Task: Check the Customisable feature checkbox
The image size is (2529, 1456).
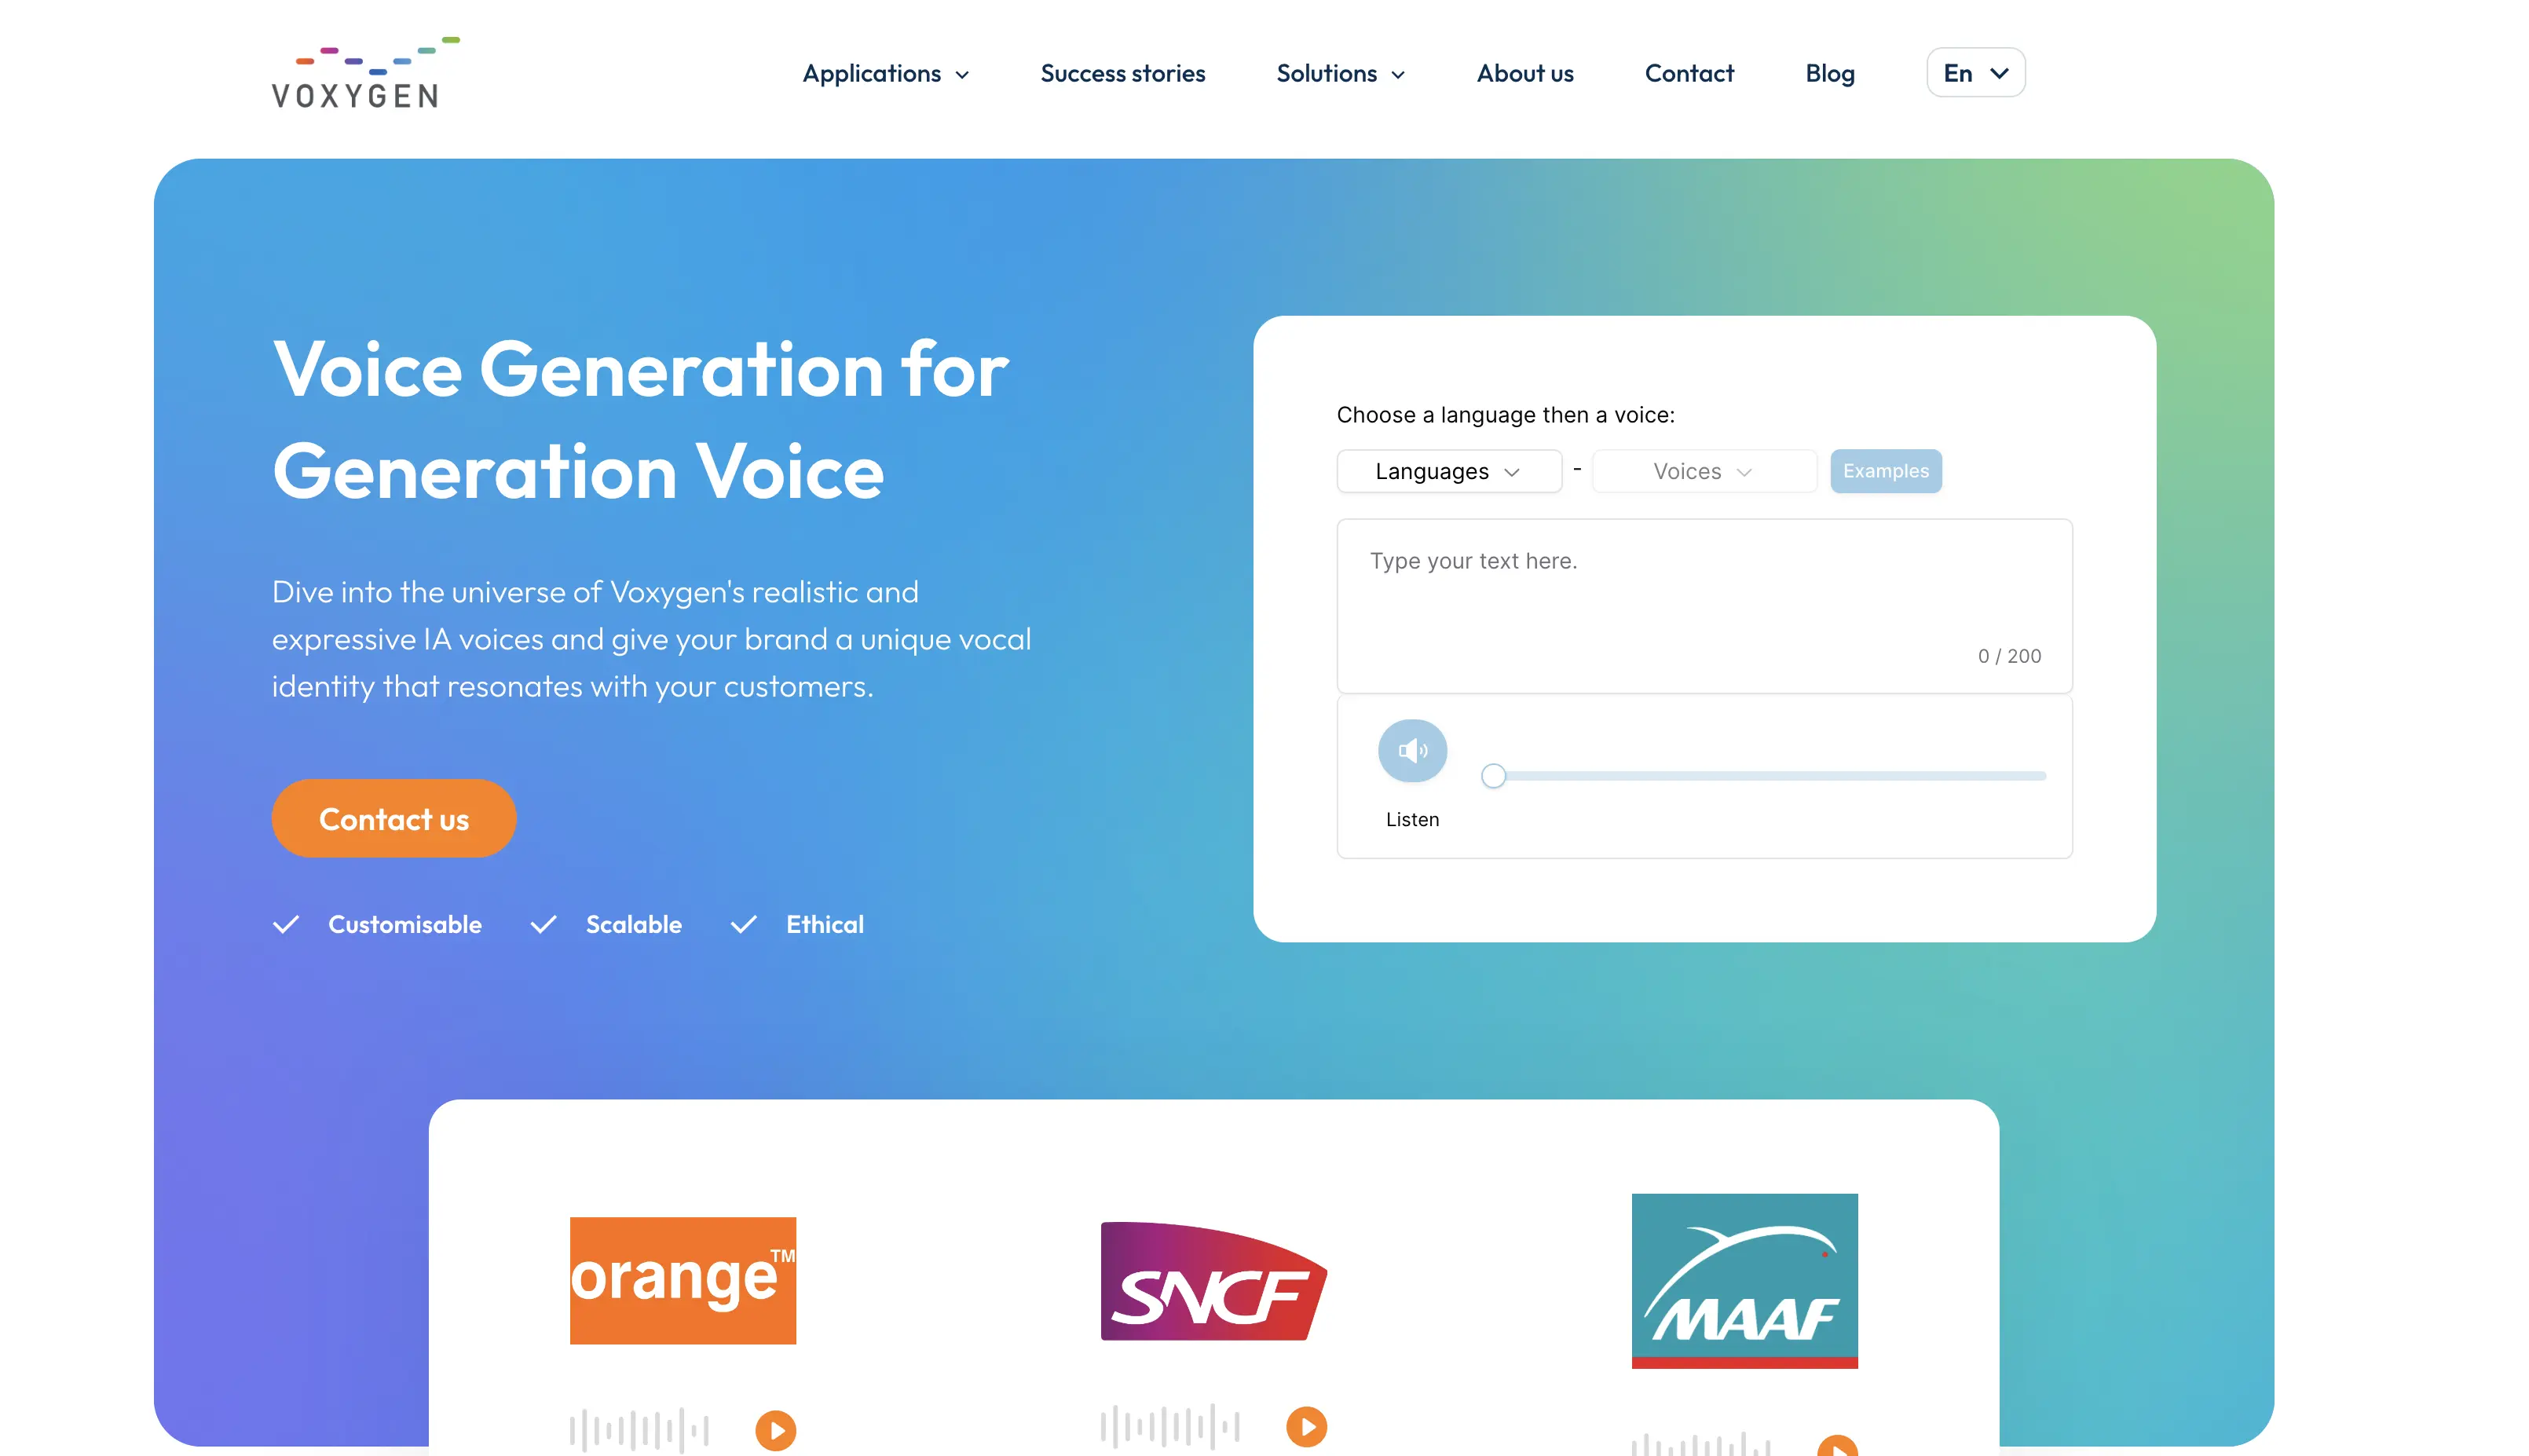Action: point(287,923)
